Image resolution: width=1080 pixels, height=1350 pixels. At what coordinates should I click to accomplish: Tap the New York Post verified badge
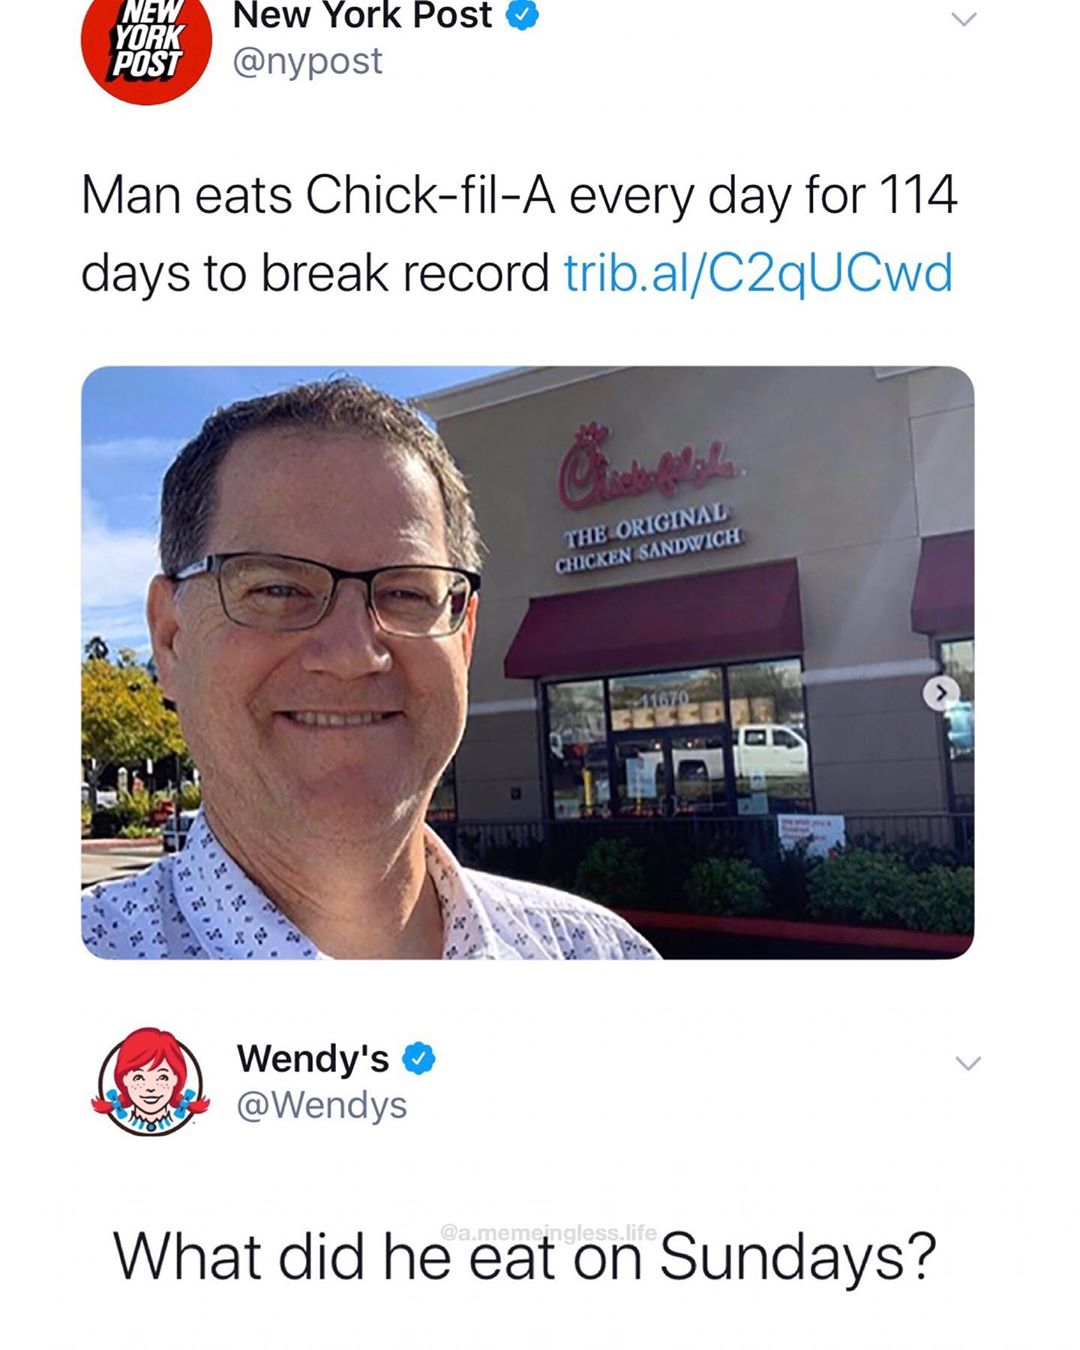[x=524, y=15]
